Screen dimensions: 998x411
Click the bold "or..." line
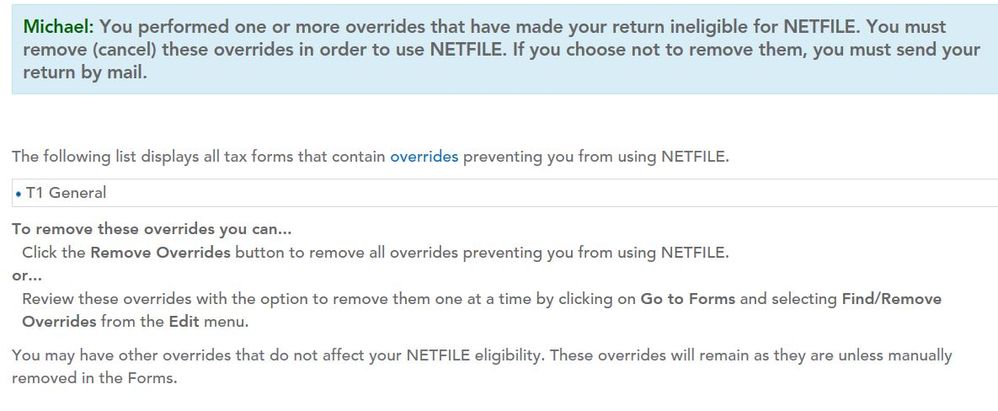coord(26,275)
